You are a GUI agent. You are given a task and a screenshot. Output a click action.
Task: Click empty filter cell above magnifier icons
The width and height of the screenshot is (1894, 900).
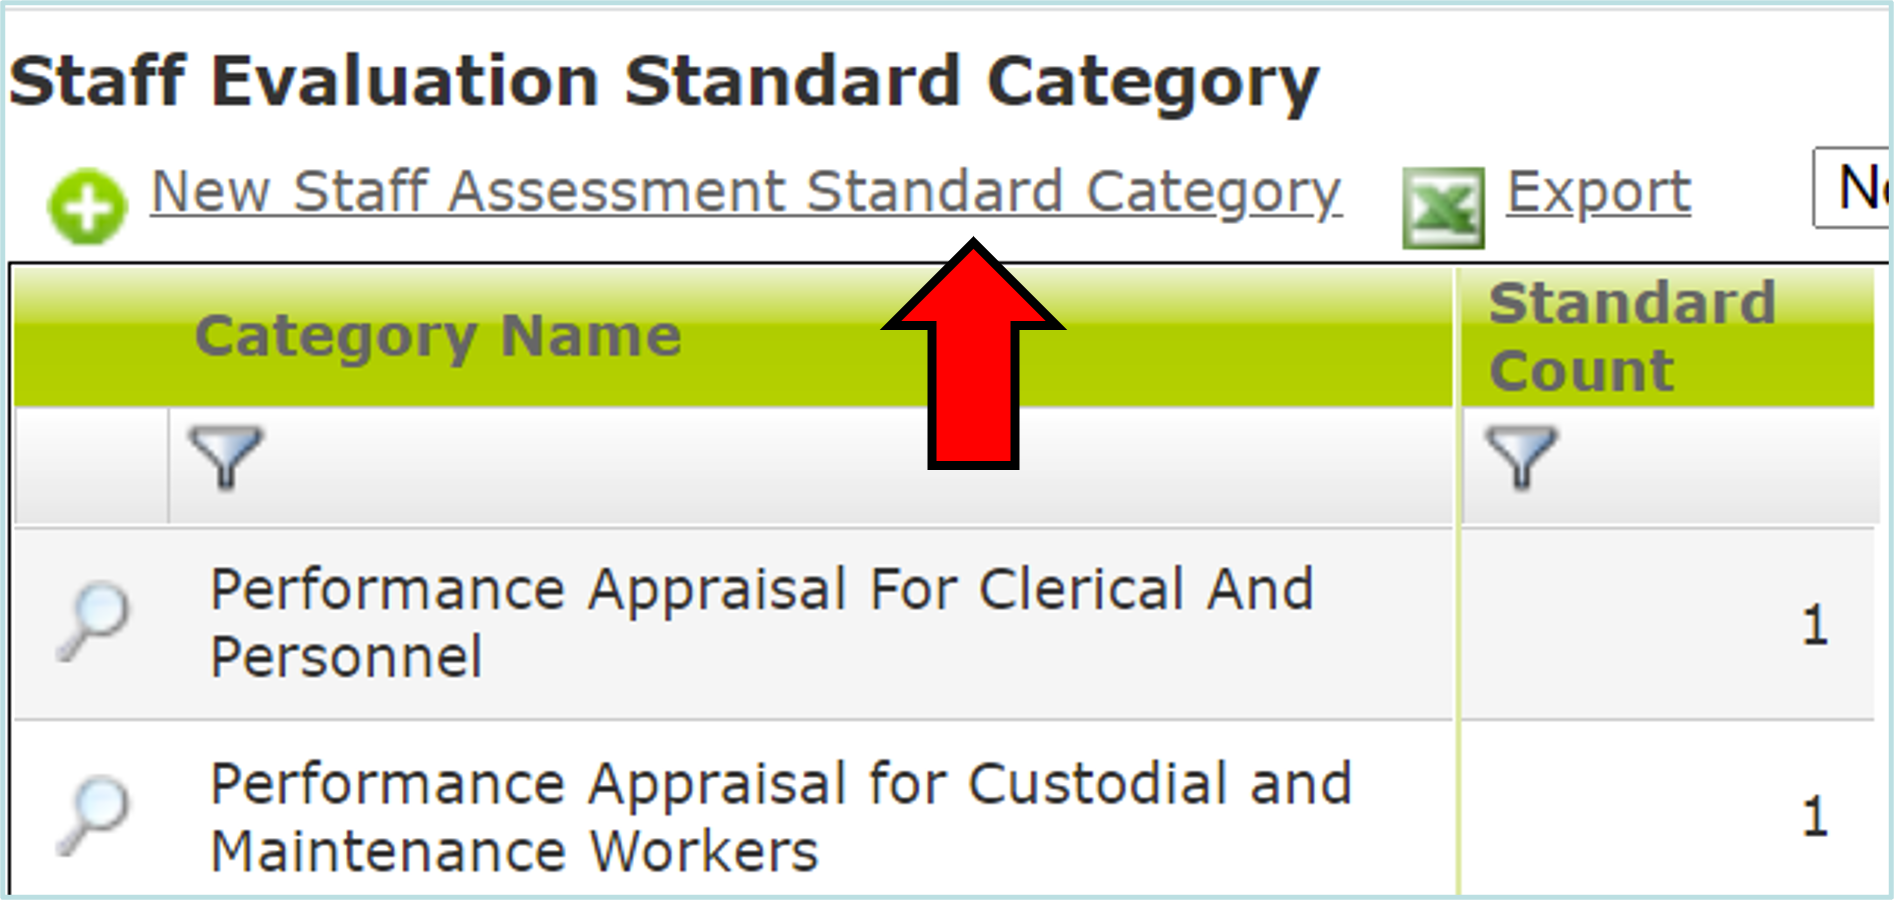91,466
